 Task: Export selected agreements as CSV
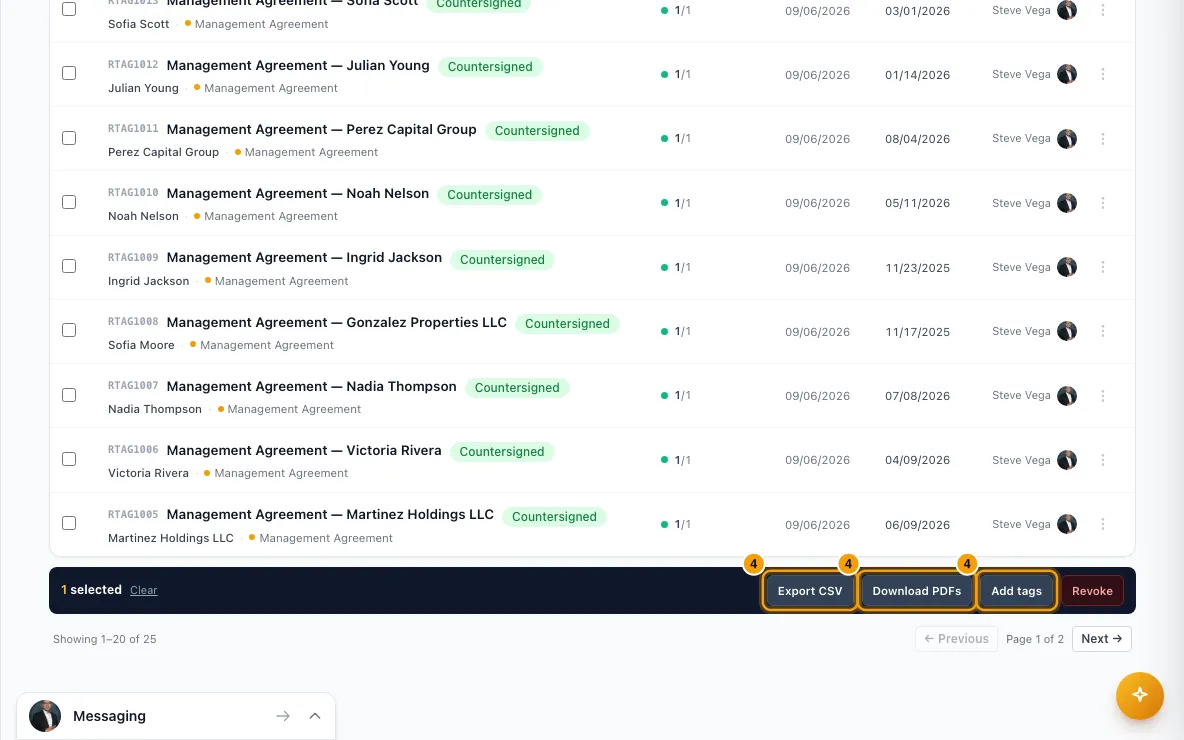(x=809, y=590)
